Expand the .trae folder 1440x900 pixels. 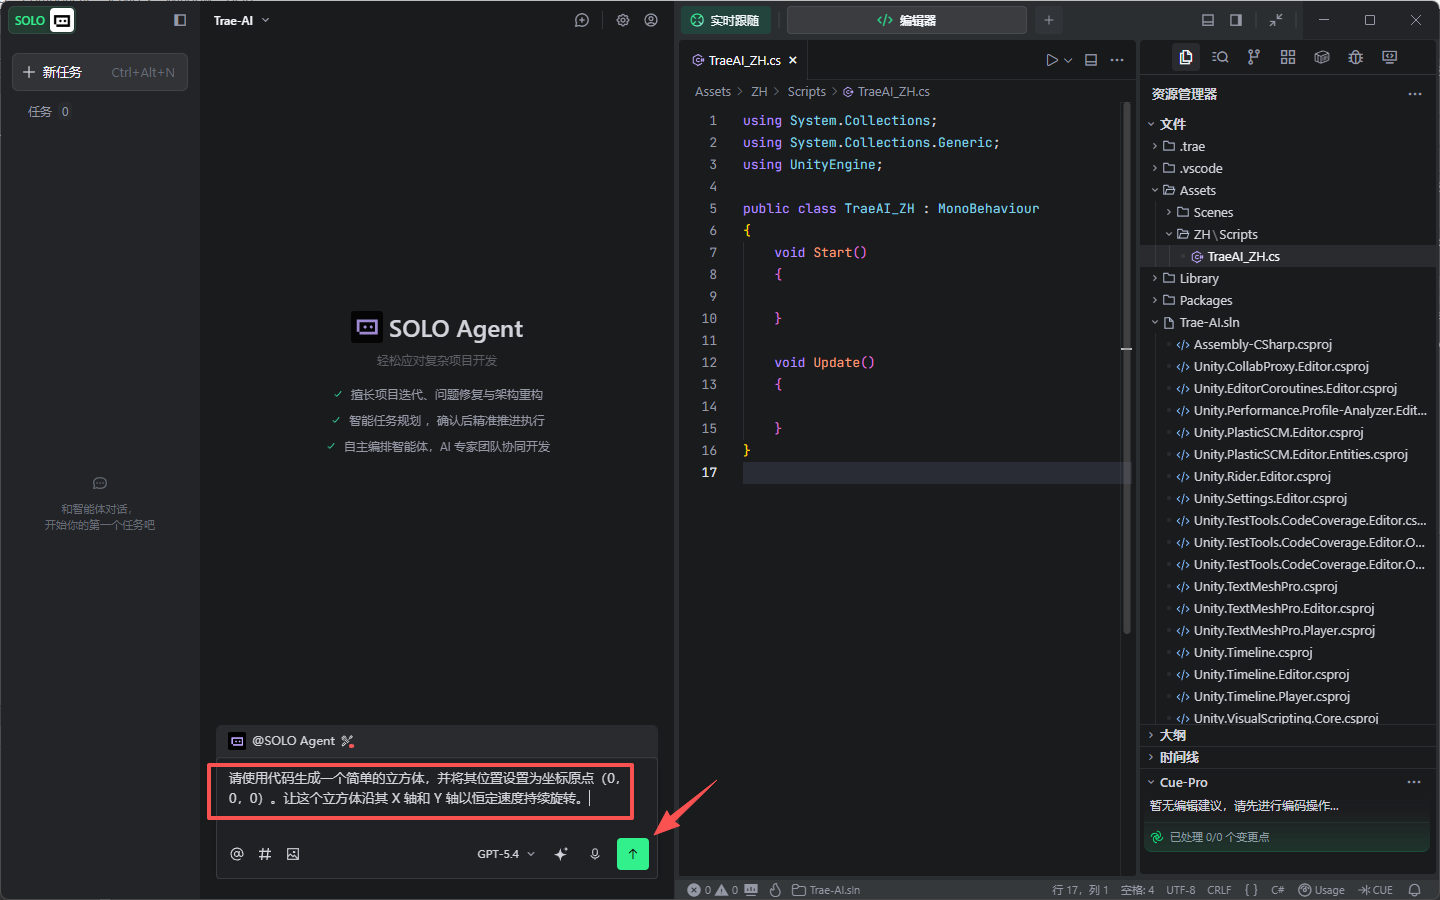tap(1156, 146)
